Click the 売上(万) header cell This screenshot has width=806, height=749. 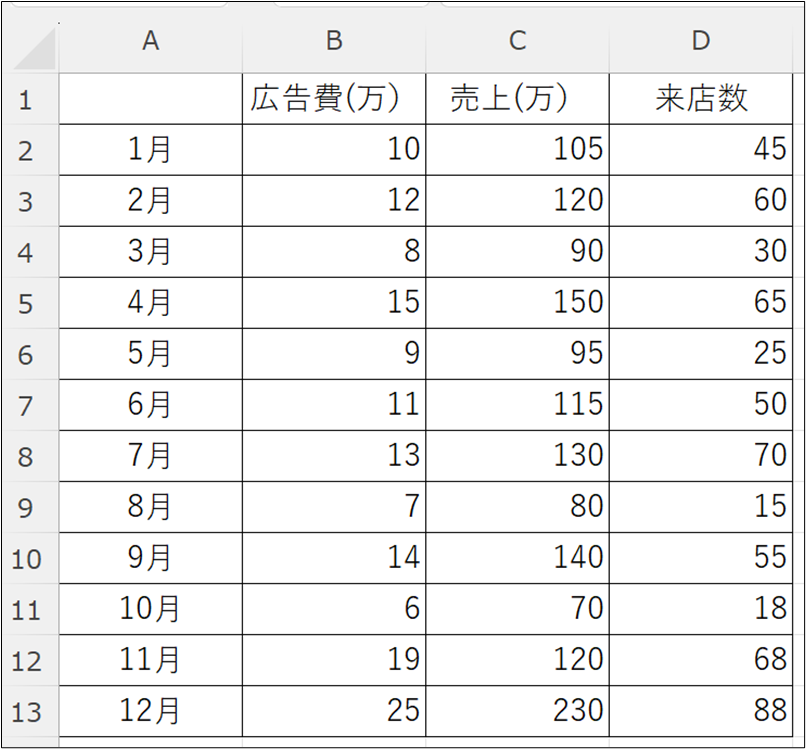click(x=517, y=99)
